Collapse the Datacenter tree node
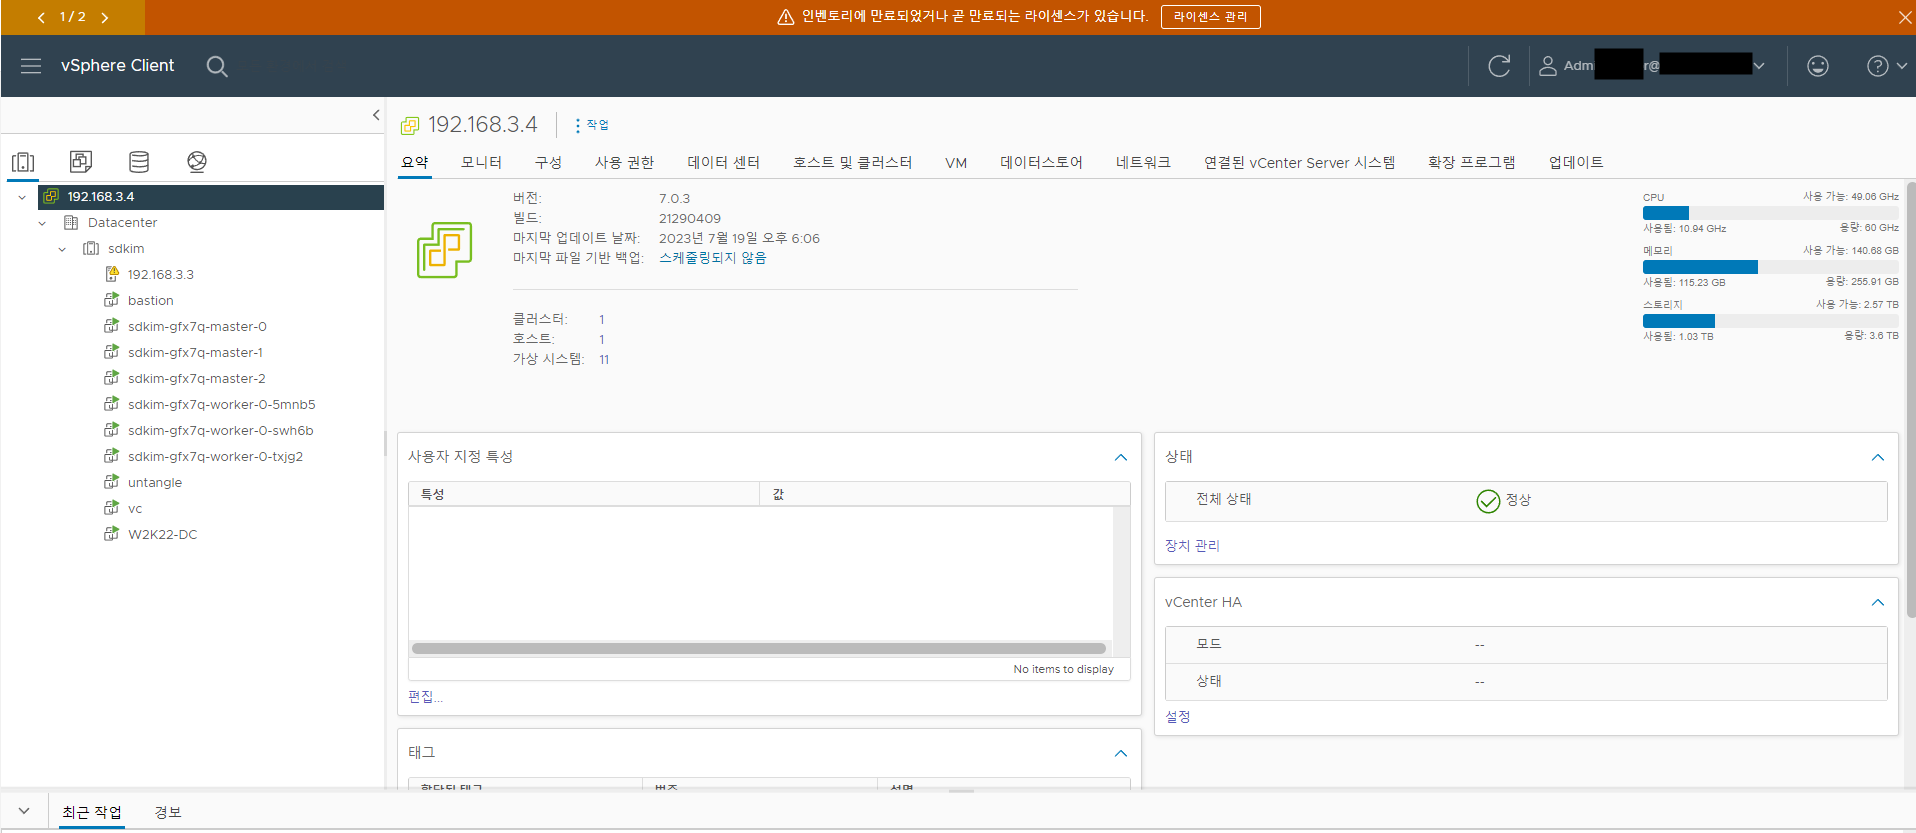The image size is (1916, 833). [42, 223]
